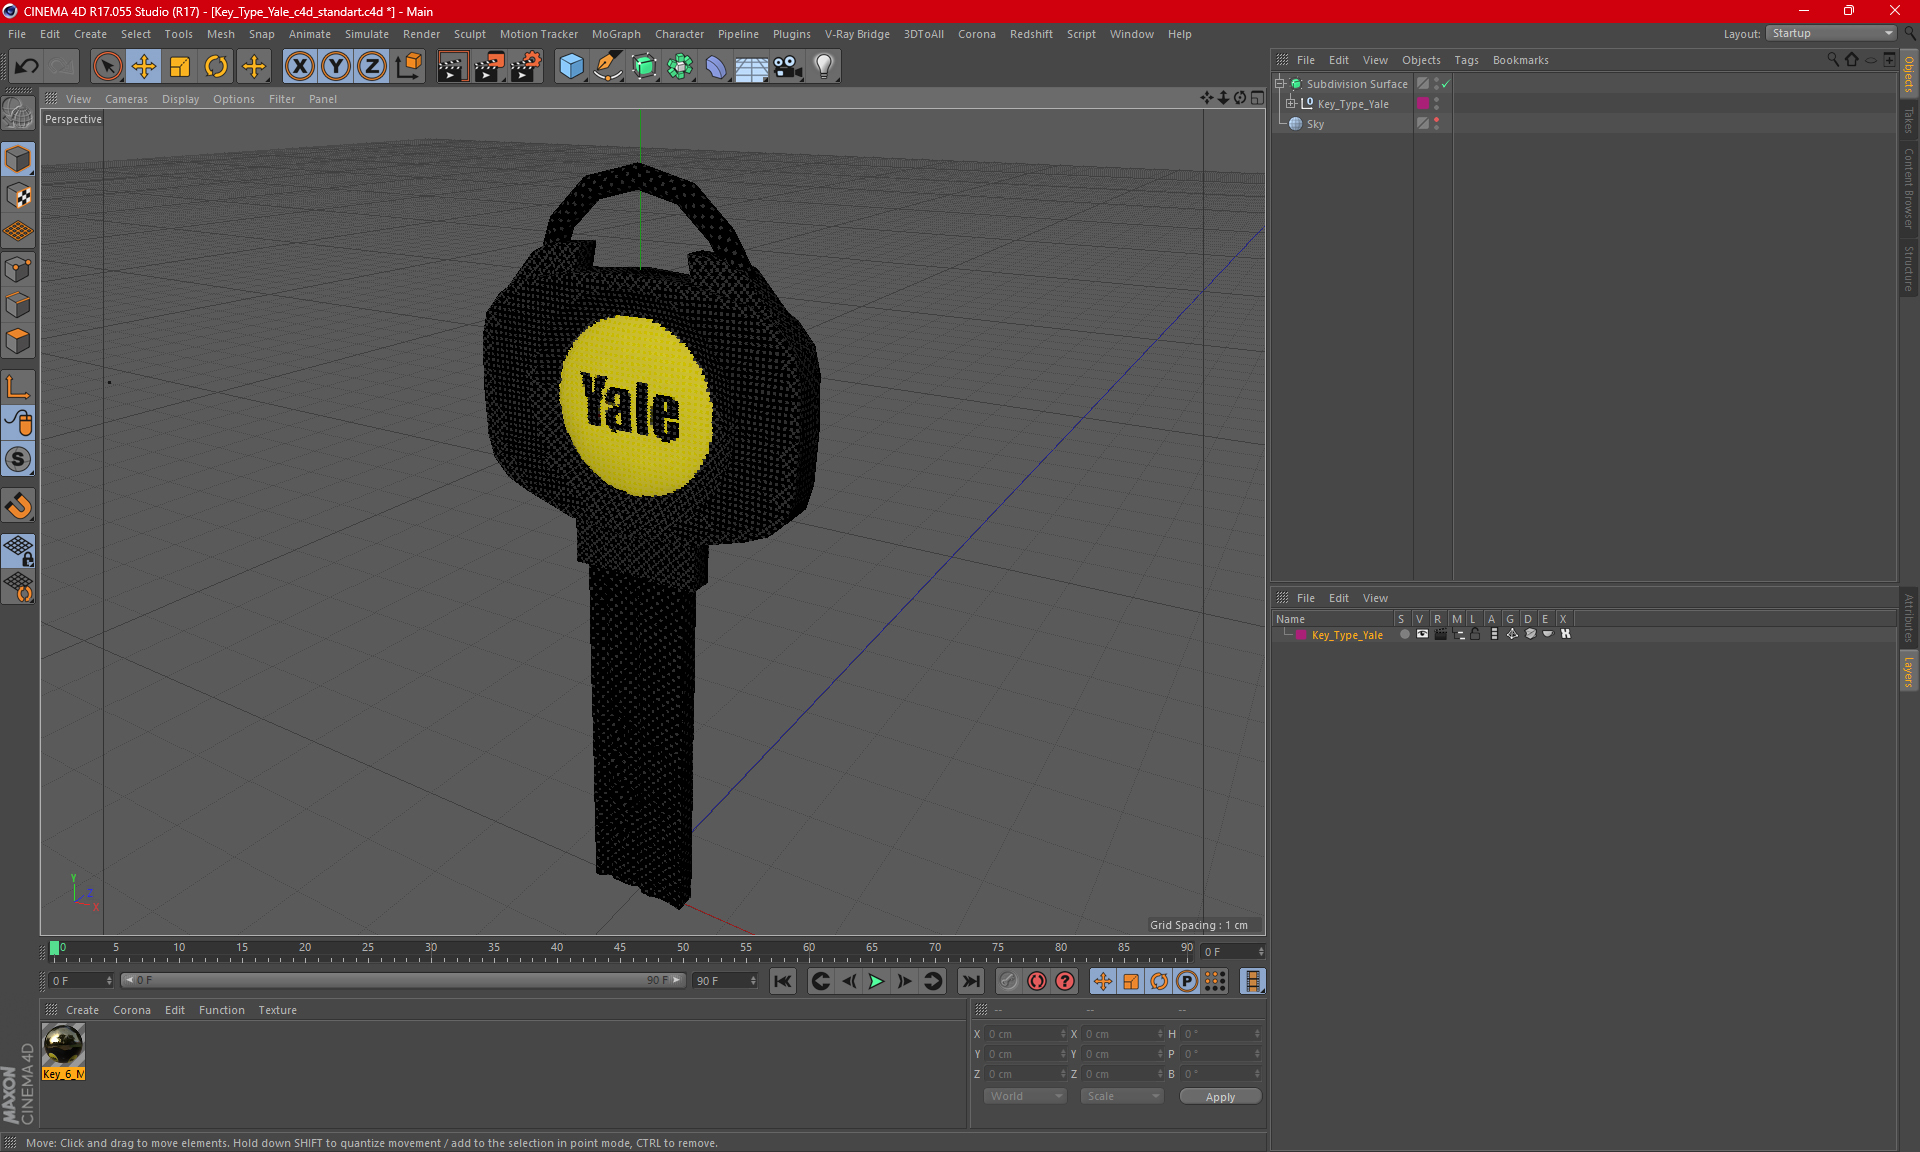Add a Cube primitive object
Viewport: 1920px width, 1152px height.
point(571,66)
